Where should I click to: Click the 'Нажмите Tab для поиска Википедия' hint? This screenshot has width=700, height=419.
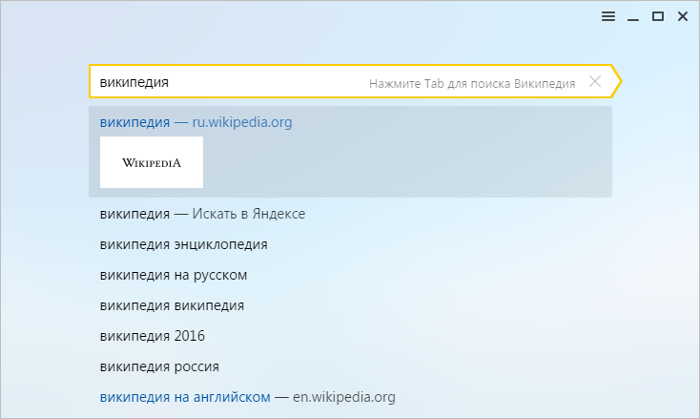(x=472, y=83)
